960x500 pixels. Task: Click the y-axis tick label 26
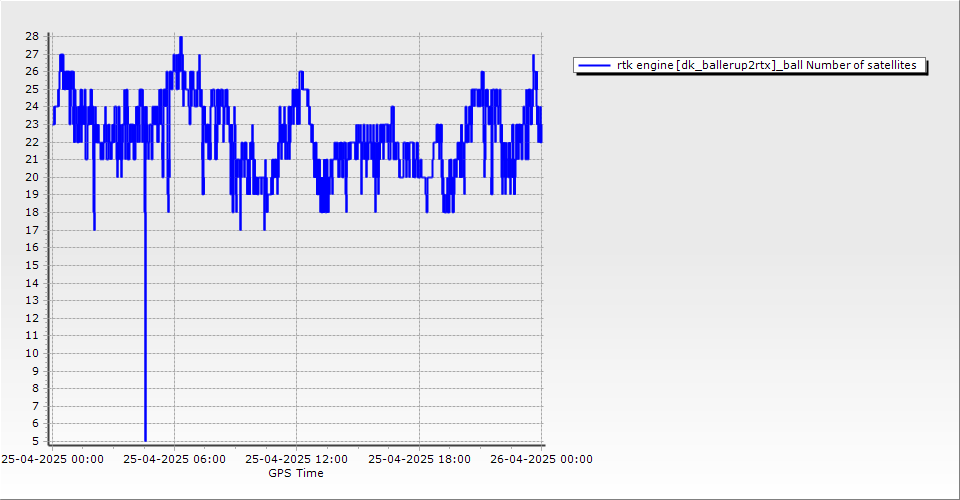point(32,71)
